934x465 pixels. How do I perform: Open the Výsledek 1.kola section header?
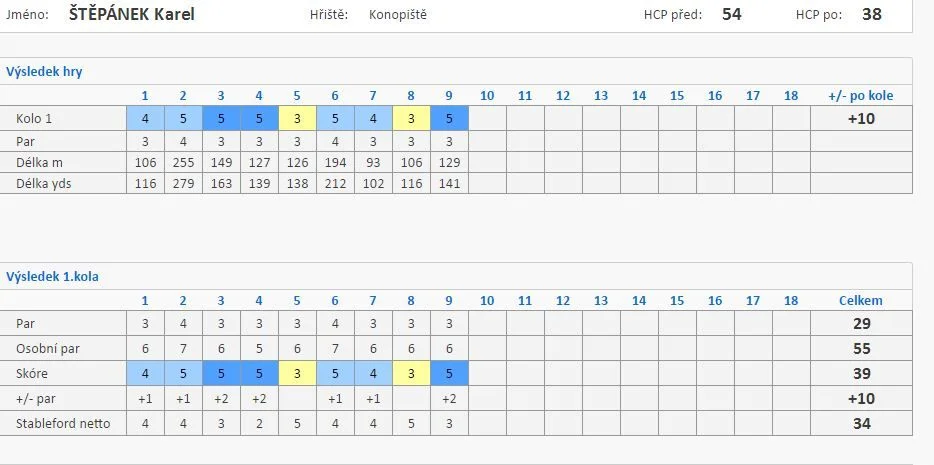click(x=52, y=277)
